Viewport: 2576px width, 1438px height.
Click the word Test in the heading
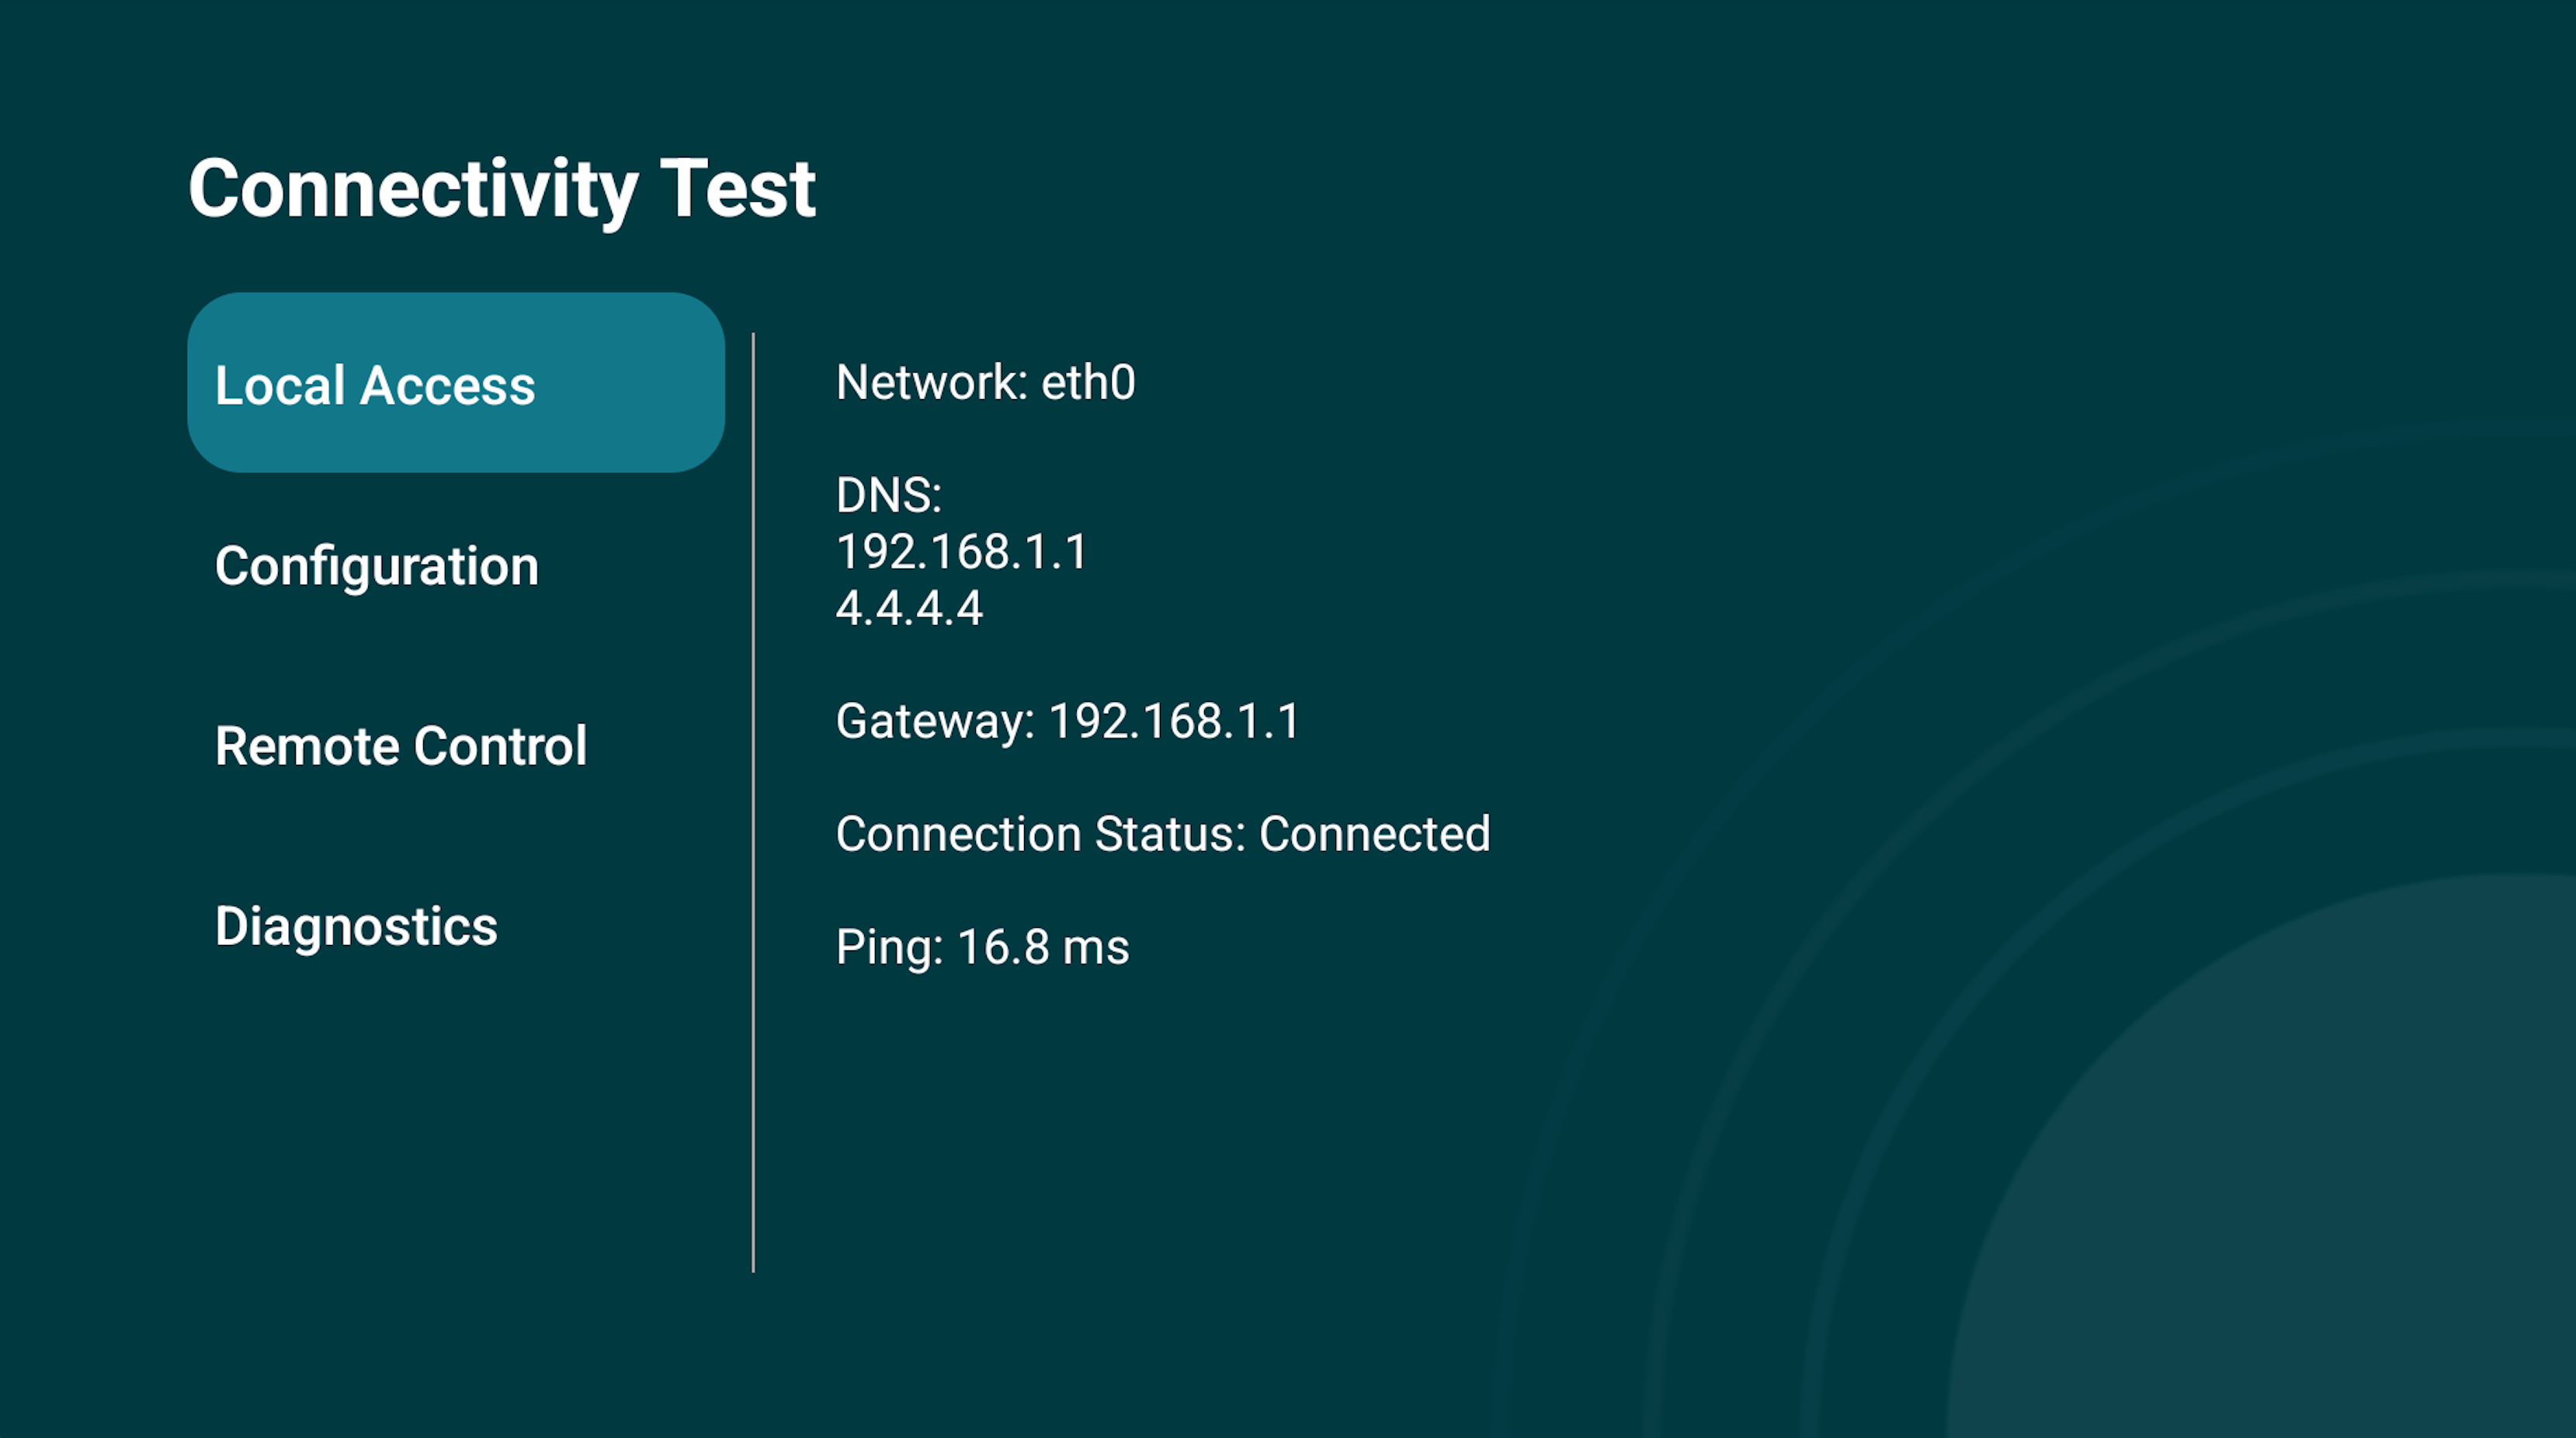click(x=738, y=189)
